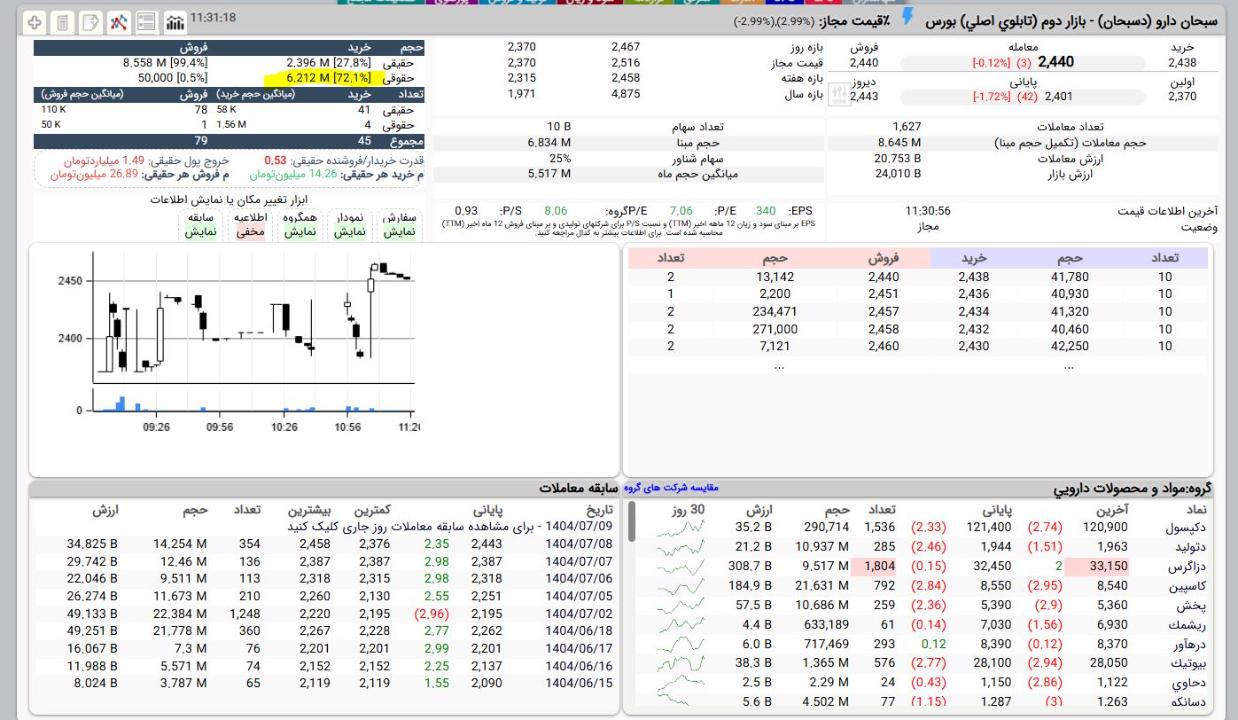Open the bar chart icon beside the clock
The width and height of the screenshot is (1238, 720).
click(175, 21)
